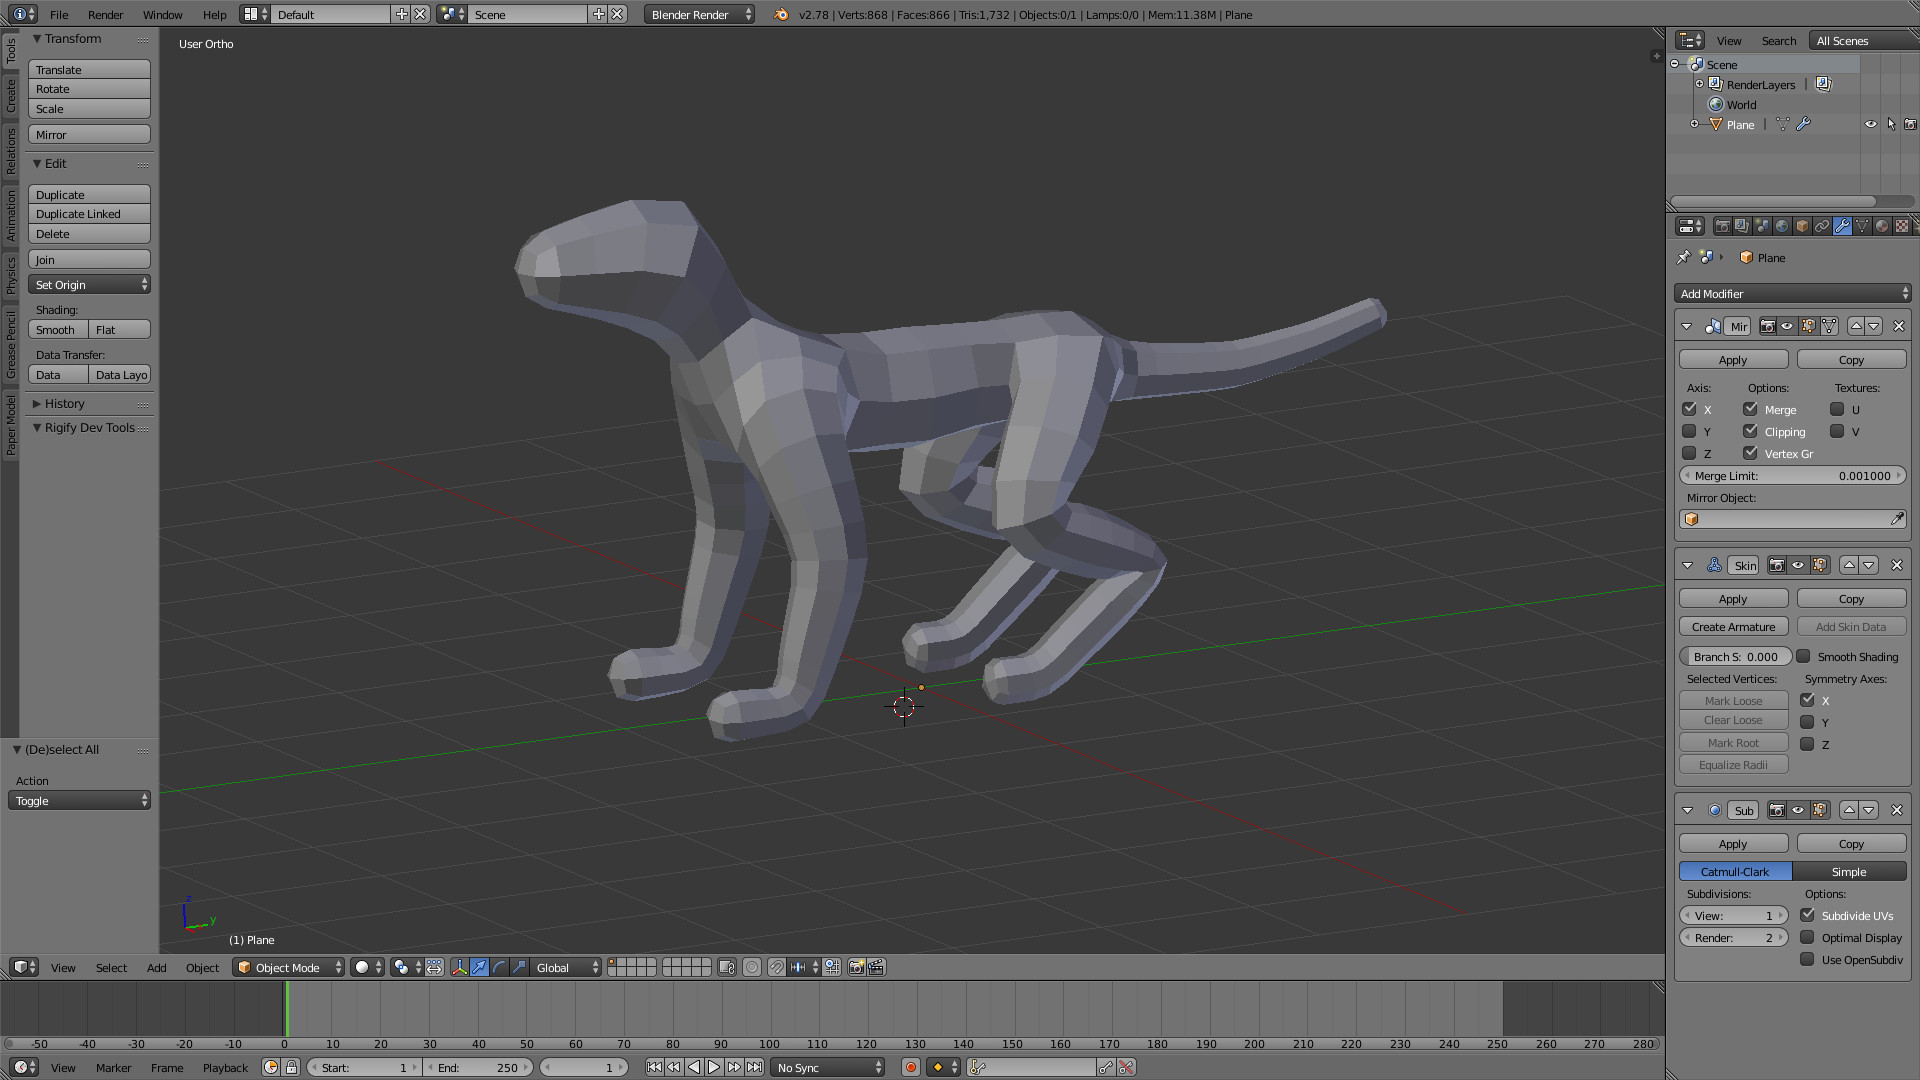Open the Object properties cube tab
The width and height of the screenshot is (1920, 1080).
(1802, 226)
